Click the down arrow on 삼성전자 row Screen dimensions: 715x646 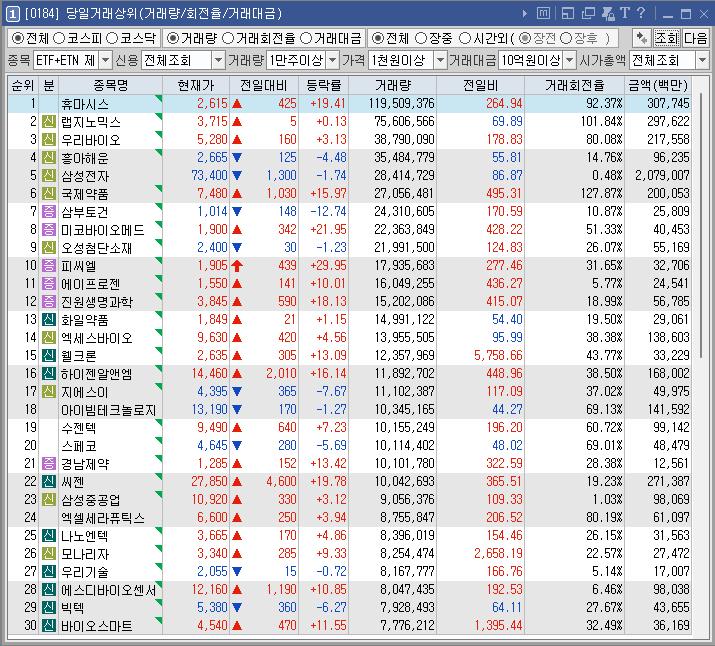(x=237, y=176)
